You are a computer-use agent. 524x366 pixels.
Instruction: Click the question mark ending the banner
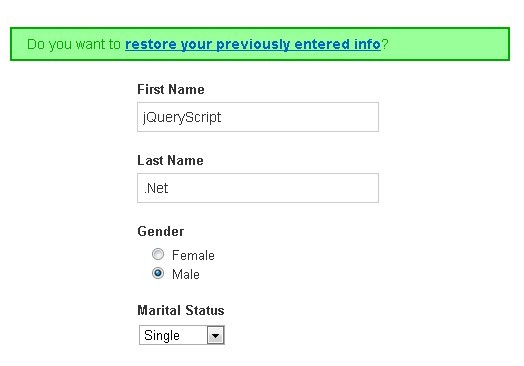(x=385, y=44)
